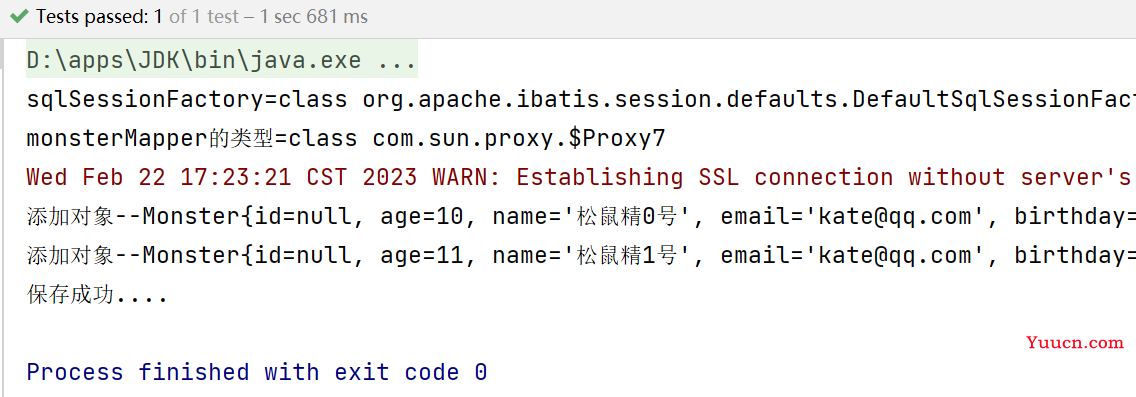1136x397 pixels.
Task: Click the monsterMapper的类型 output line
Action: click(x=345, y=138)
